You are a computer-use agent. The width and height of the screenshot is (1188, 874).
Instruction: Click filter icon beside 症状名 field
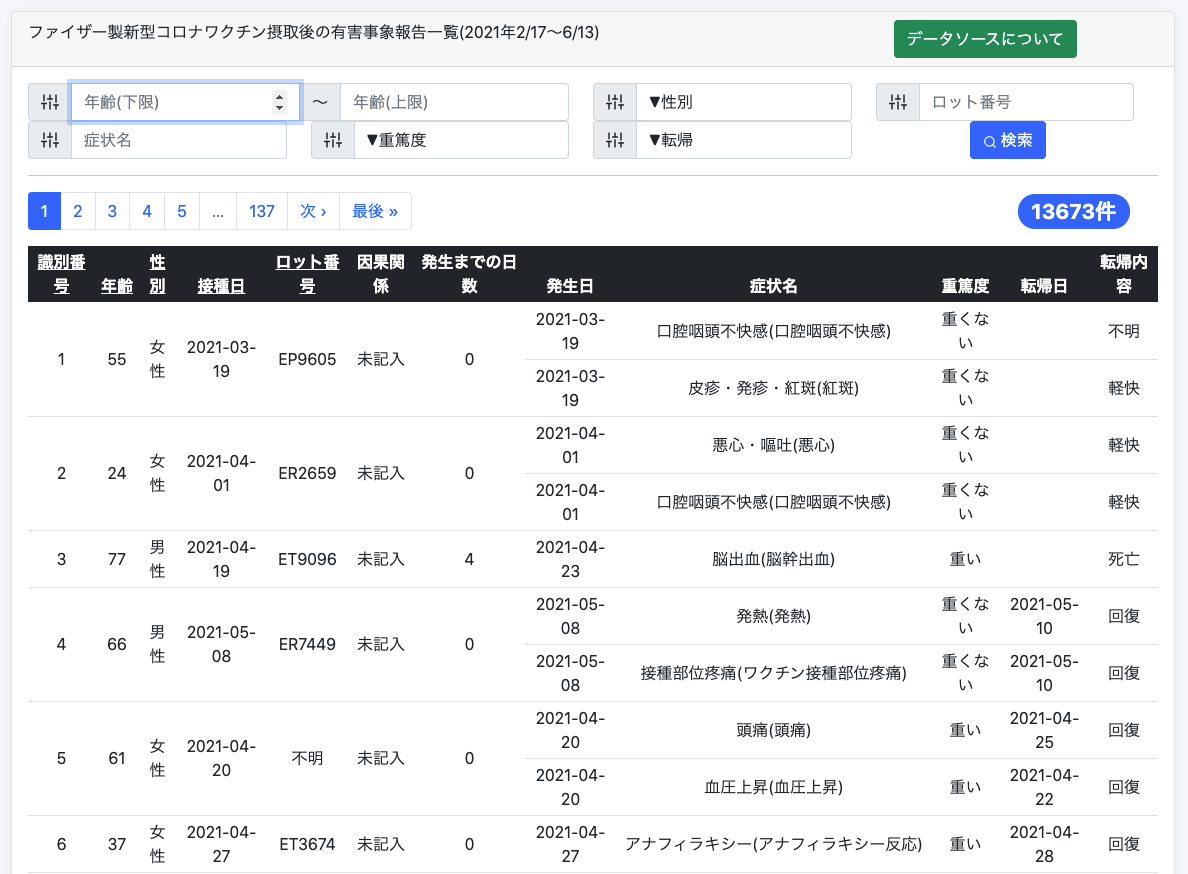[50, 141]
